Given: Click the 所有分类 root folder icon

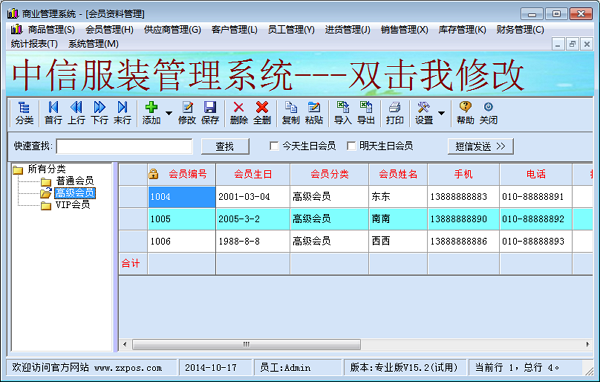Looking at the screenshot, I should [18, 170].
